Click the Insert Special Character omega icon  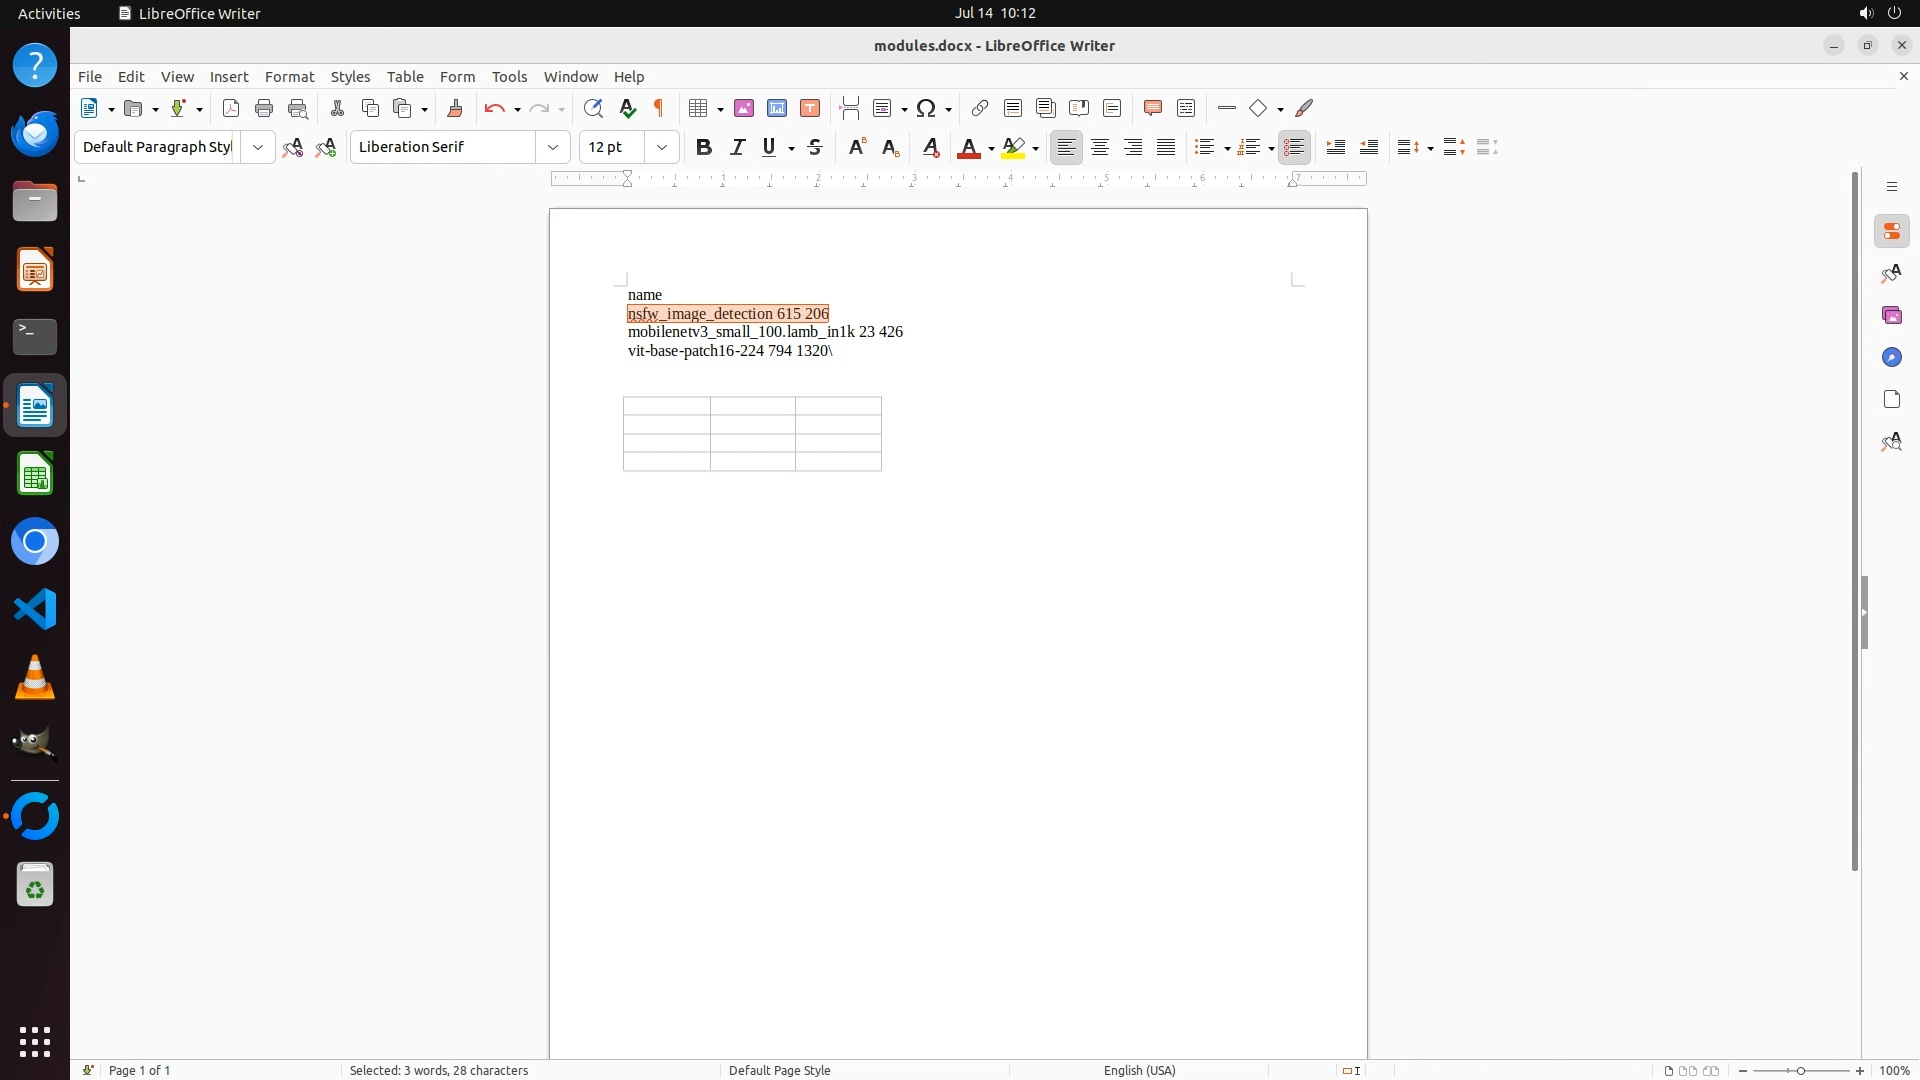point(926,108)
